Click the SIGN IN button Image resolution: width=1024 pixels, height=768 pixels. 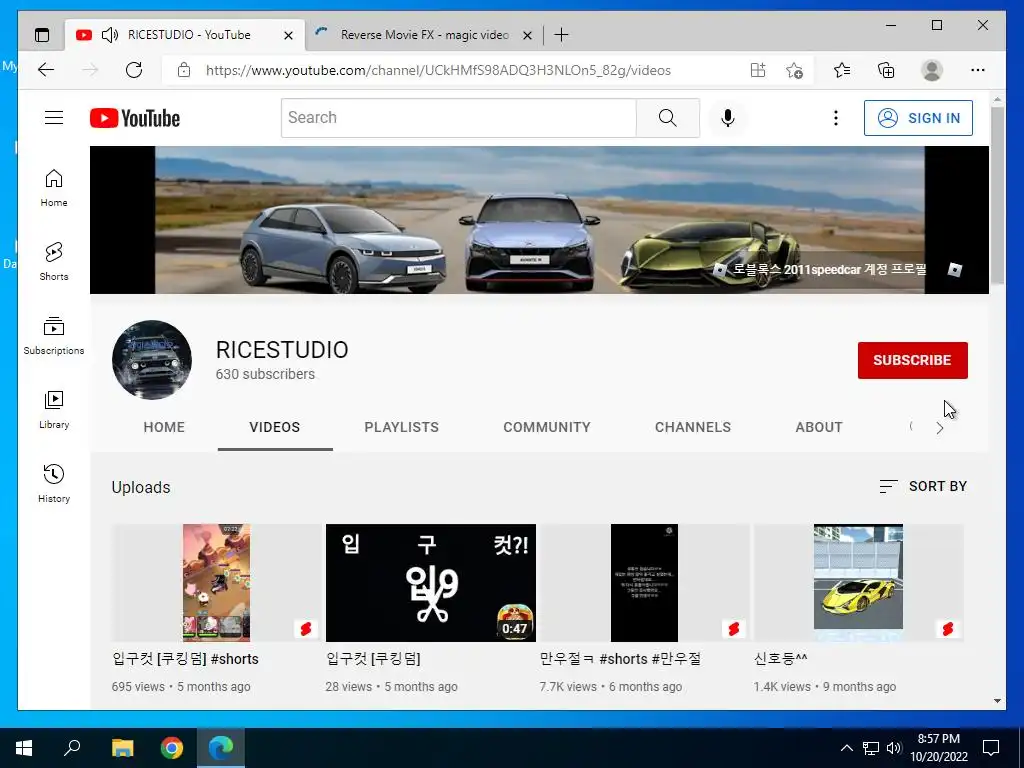tap(918, 118)
